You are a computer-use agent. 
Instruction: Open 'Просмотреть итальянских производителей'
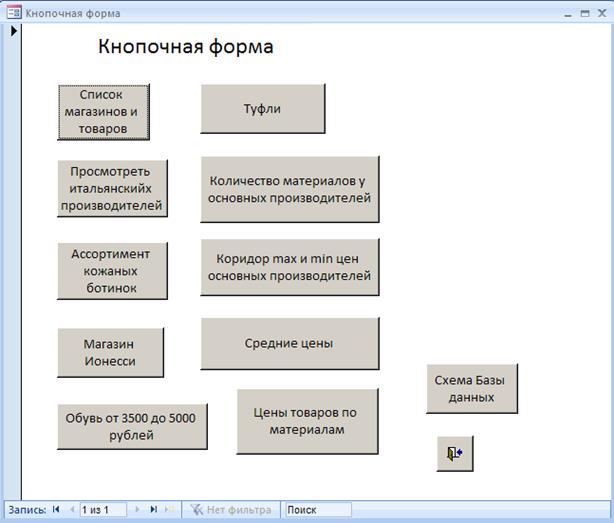(110, 188)
